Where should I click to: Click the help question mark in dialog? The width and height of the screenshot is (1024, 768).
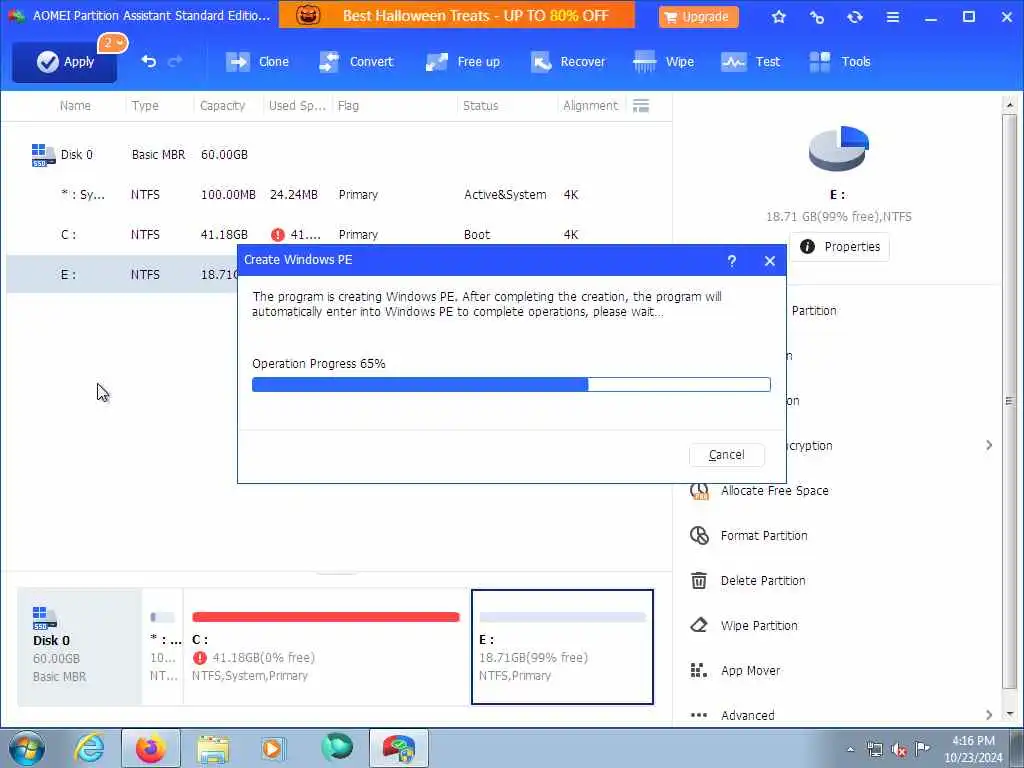pos(731,261)
